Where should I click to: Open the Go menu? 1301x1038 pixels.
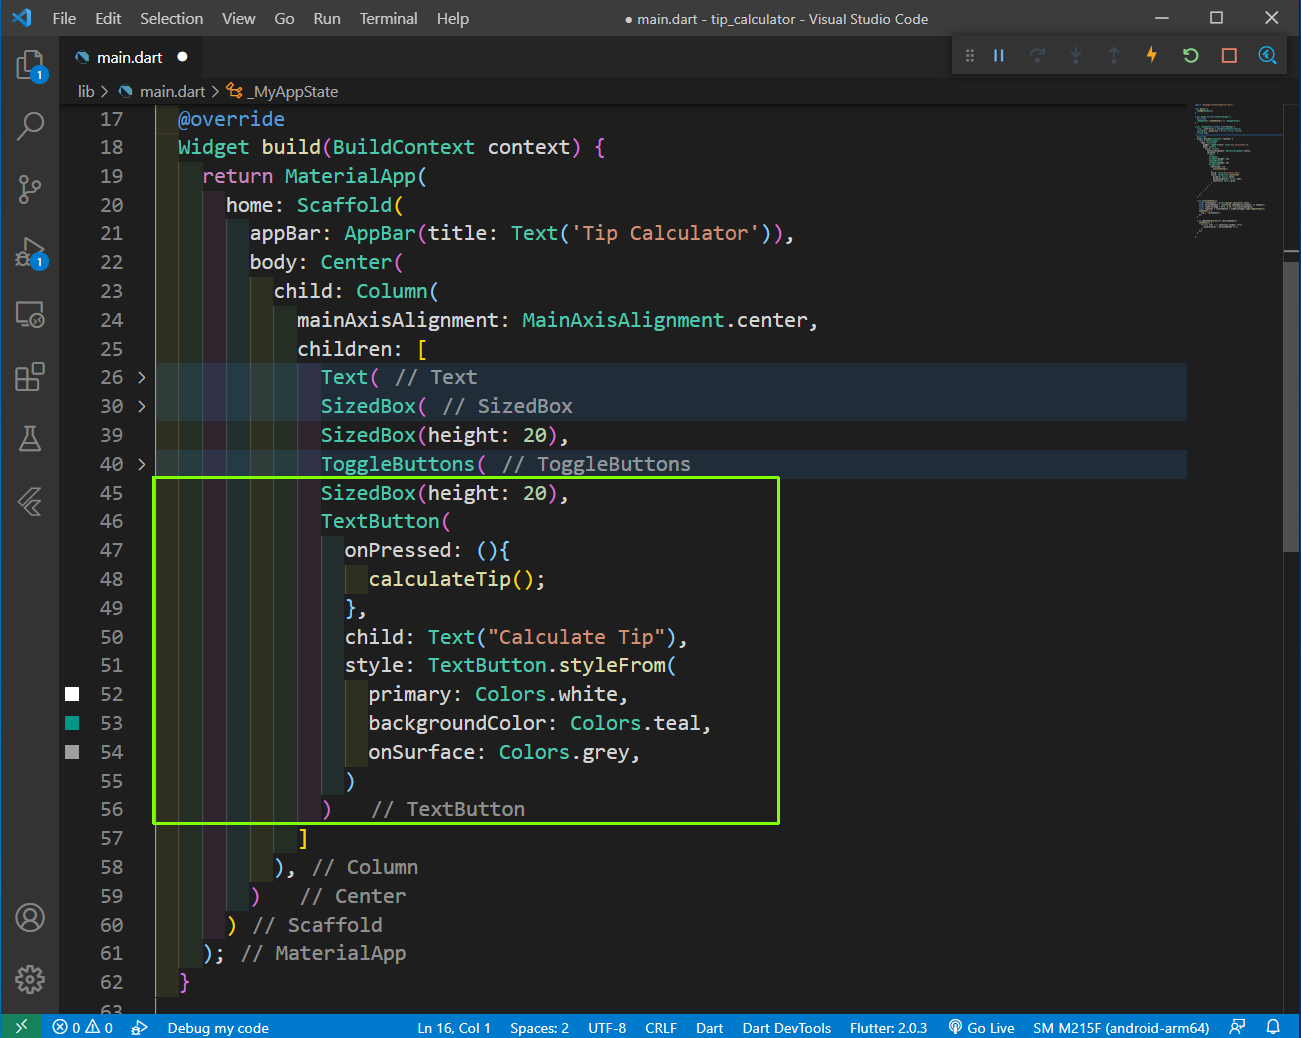click(x=284, y=18)
